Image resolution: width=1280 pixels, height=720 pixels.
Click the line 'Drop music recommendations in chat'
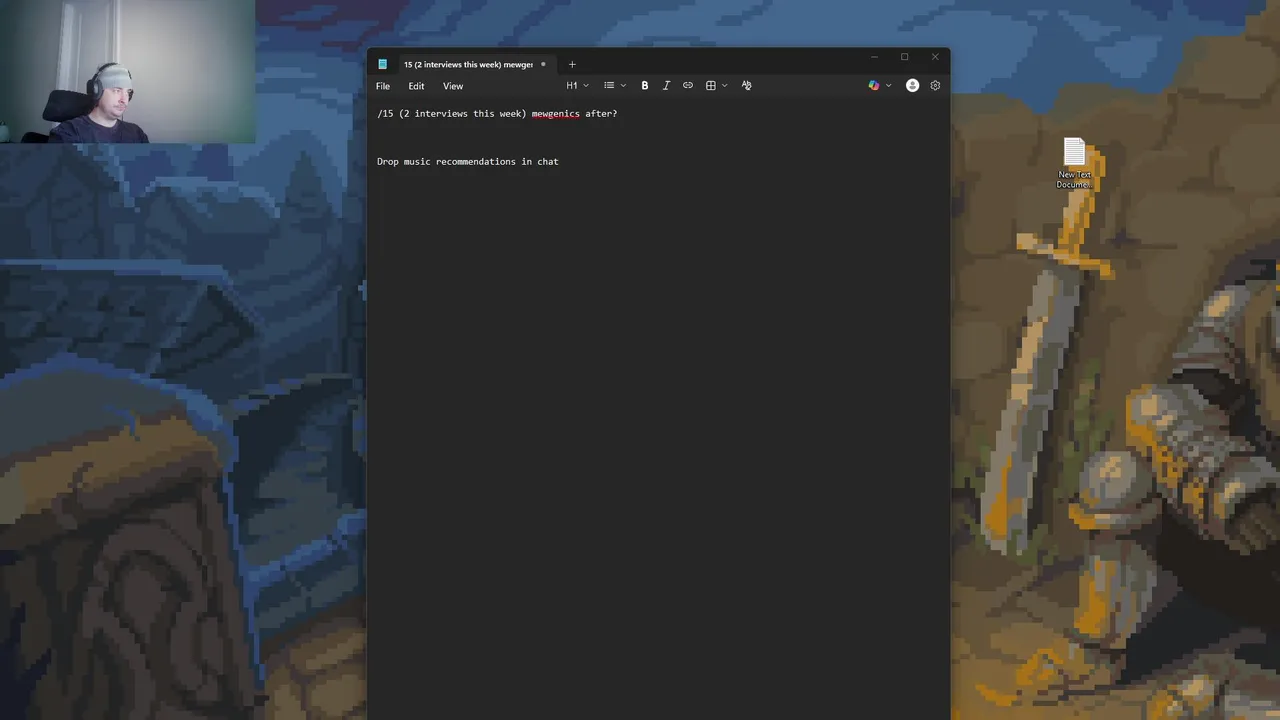point(468,162)
